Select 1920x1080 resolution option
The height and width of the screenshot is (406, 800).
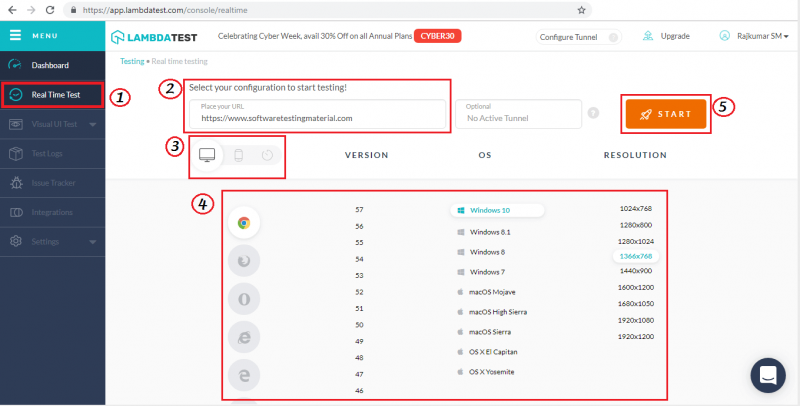[x=635, y=320]
